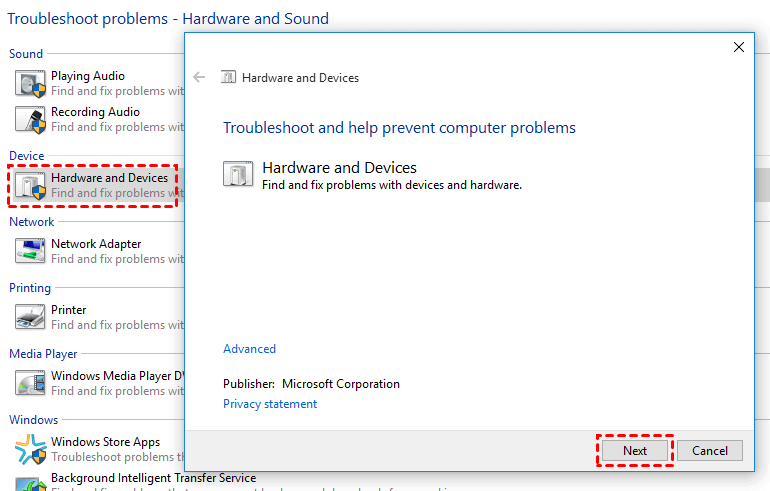The height and width of the screenshot is (491, 770).
Task: Open the Advanced options link
Action: coord(249,349)
